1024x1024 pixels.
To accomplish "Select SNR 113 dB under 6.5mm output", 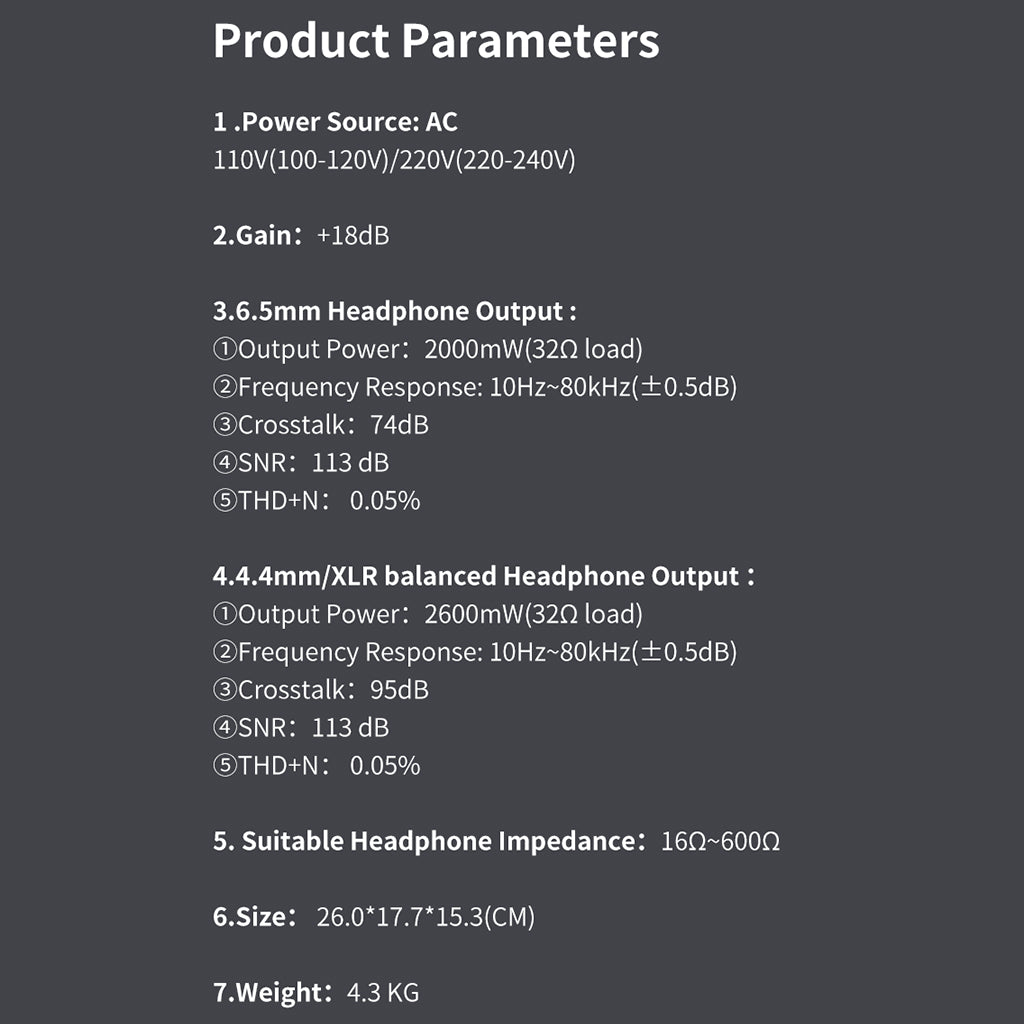I will pyautogui.click(x=300, y=463).
